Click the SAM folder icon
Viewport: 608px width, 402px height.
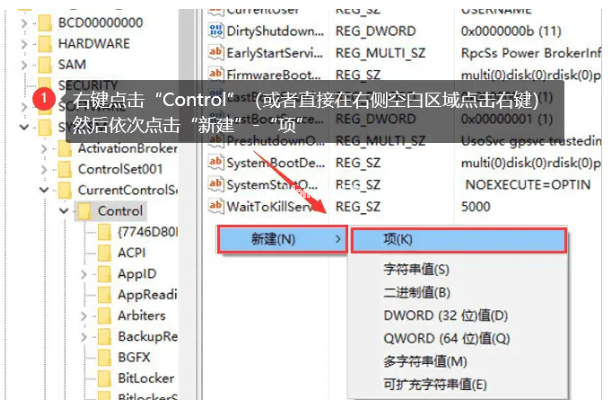pyautogui.click(x=42, y=65)
